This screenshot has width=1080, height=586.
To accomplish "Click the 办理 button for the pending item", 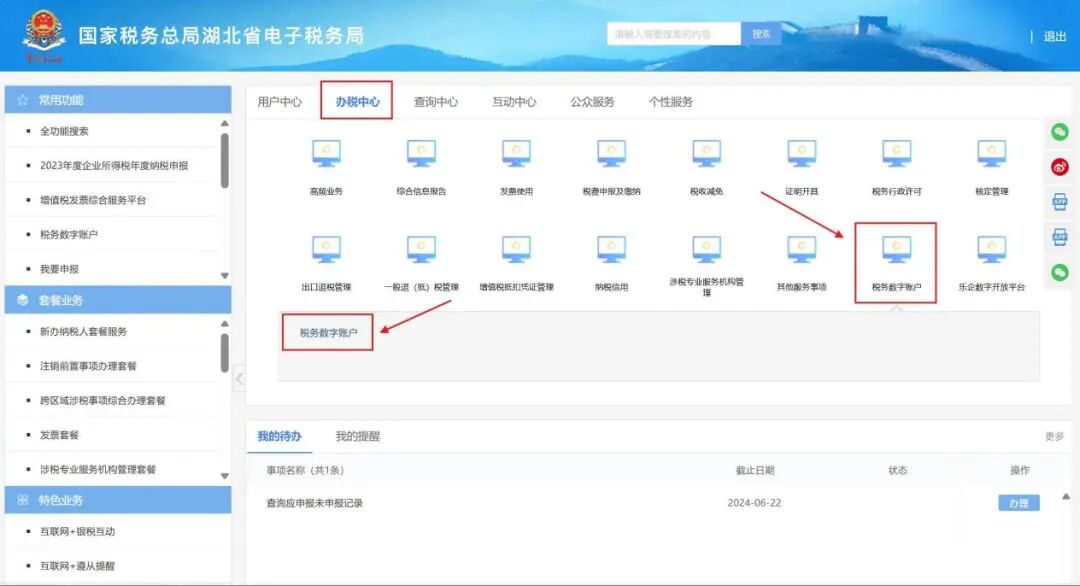I will [1019, 503].
